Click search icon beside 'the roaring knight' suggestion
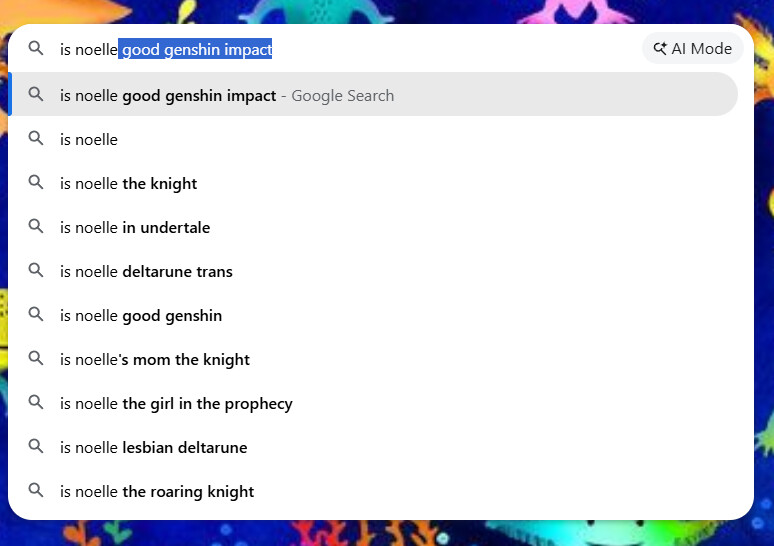 click(36, 490)
